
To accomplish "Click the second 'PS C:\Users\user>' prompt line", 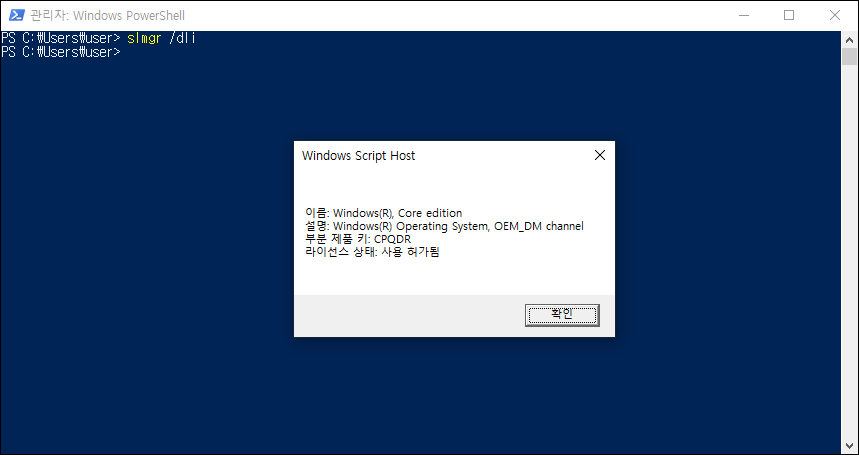I will click(61, 53).
